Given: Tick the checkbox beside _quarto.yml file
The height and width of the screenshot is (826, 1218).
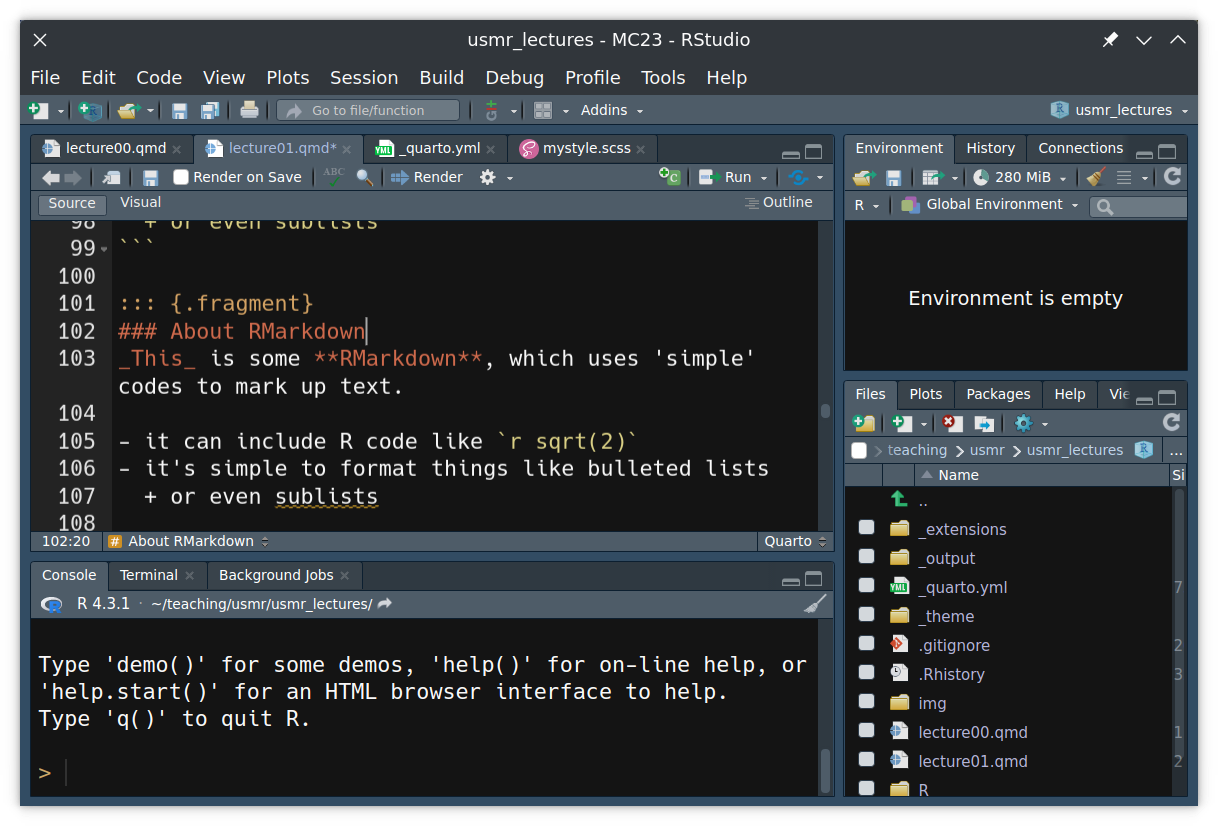Looking at the screenshot, I should (866, 586).
